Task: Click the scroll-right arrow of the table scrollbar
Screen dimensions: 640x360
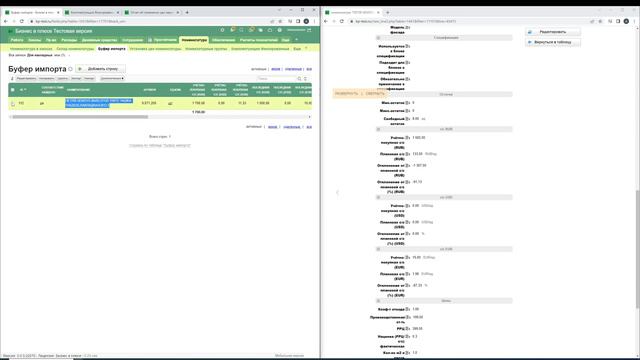Action: click(x=309, y=117)
